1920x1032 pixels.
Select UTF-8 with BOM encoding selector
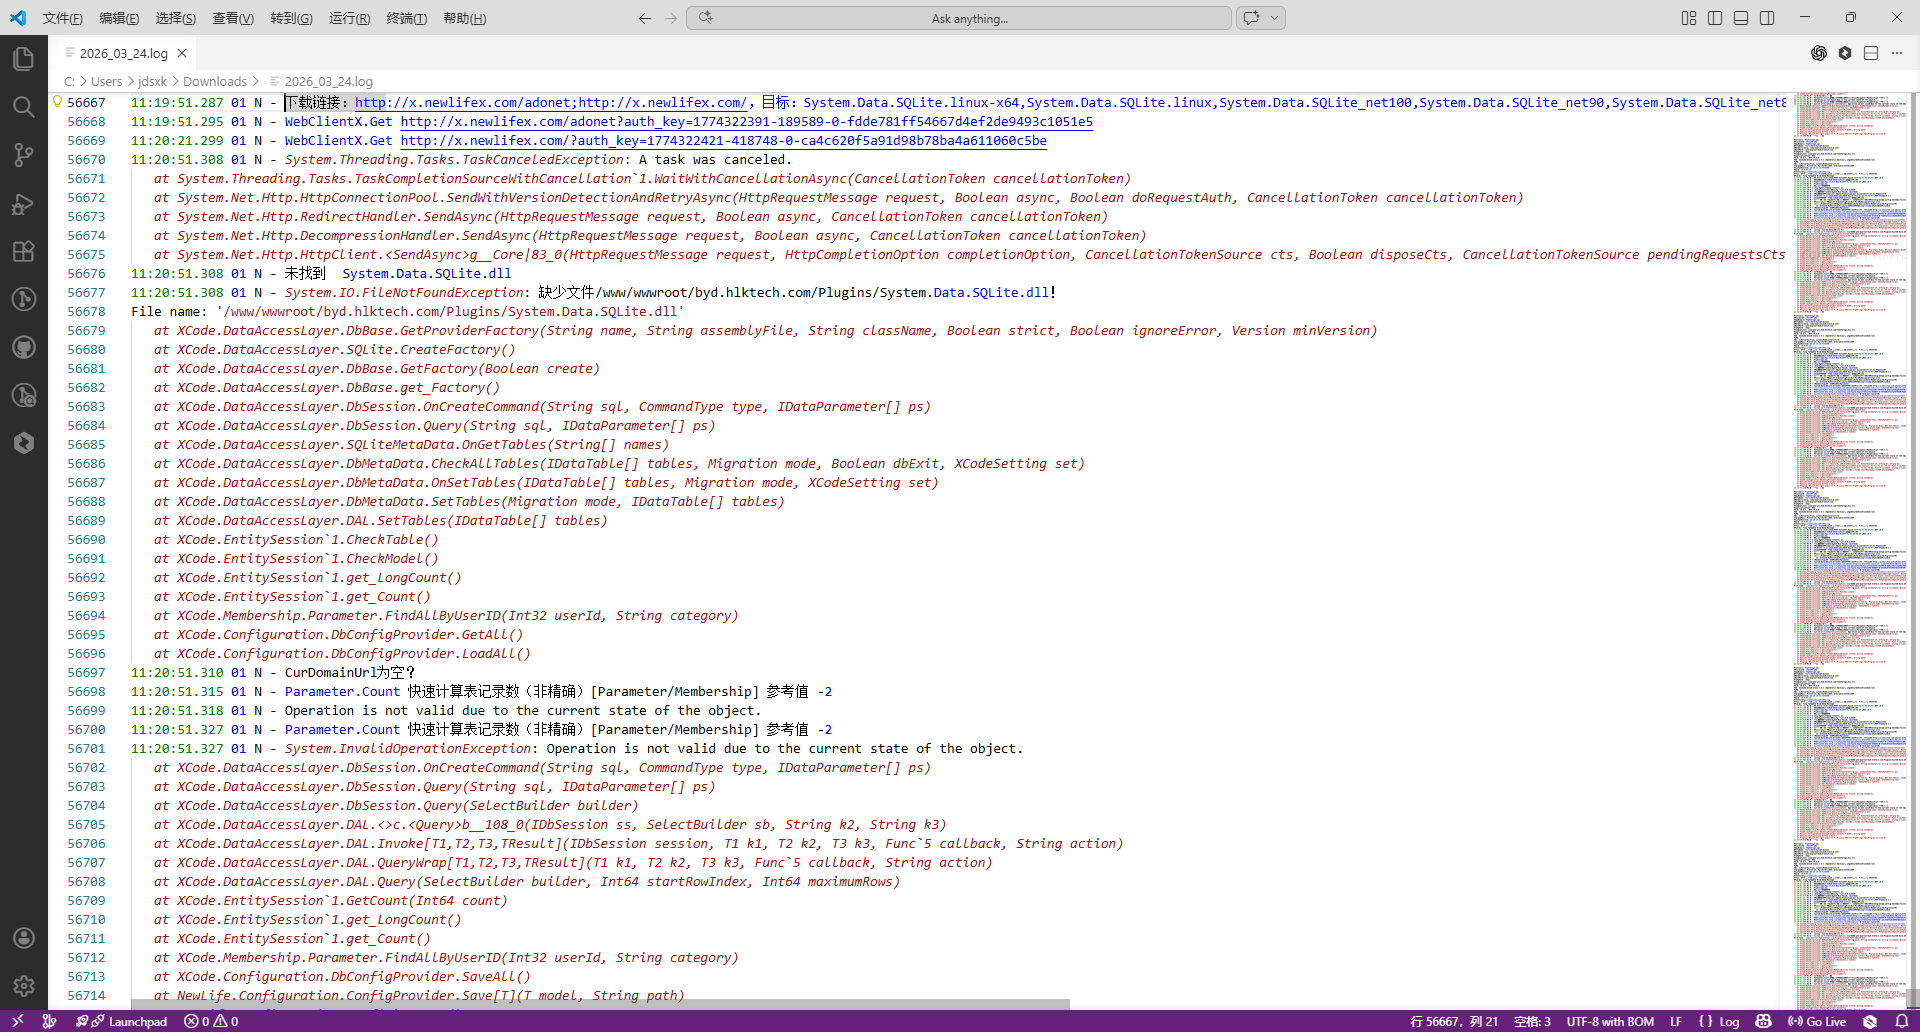click(x=1609, y=1021)
